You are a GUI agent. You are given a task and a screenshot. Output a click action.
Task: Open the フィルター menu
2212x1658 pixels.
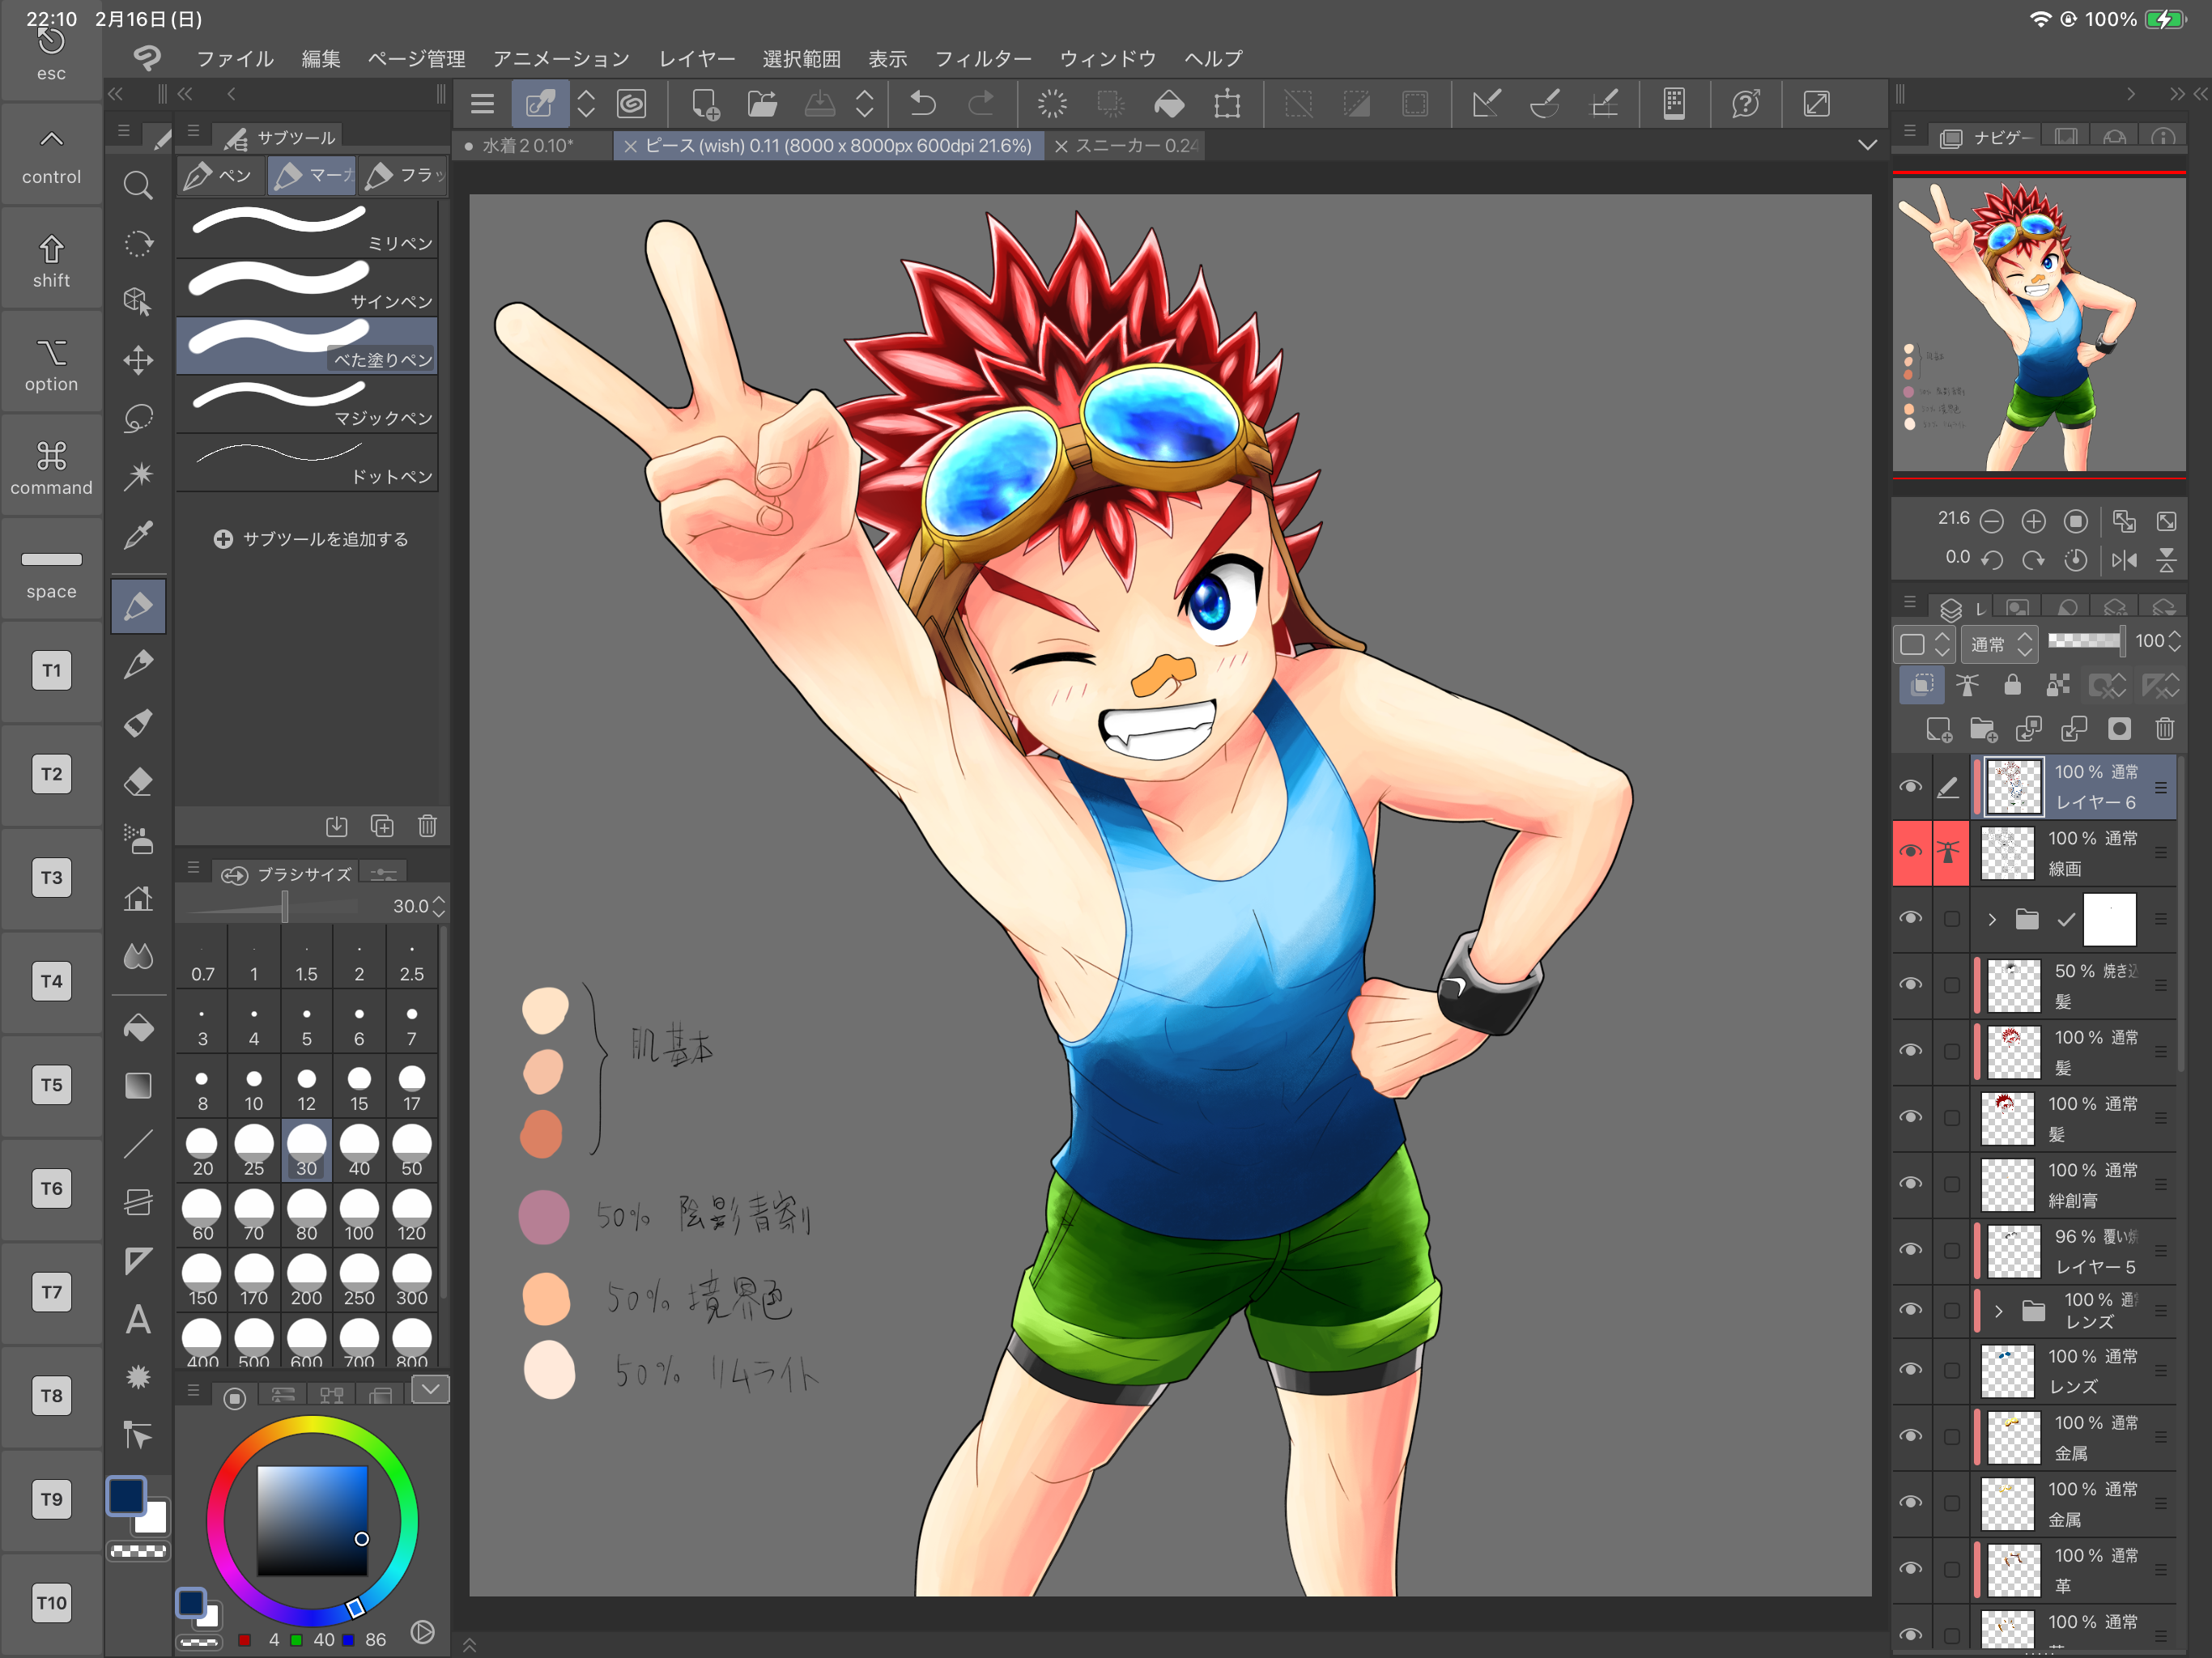point(983,58)
